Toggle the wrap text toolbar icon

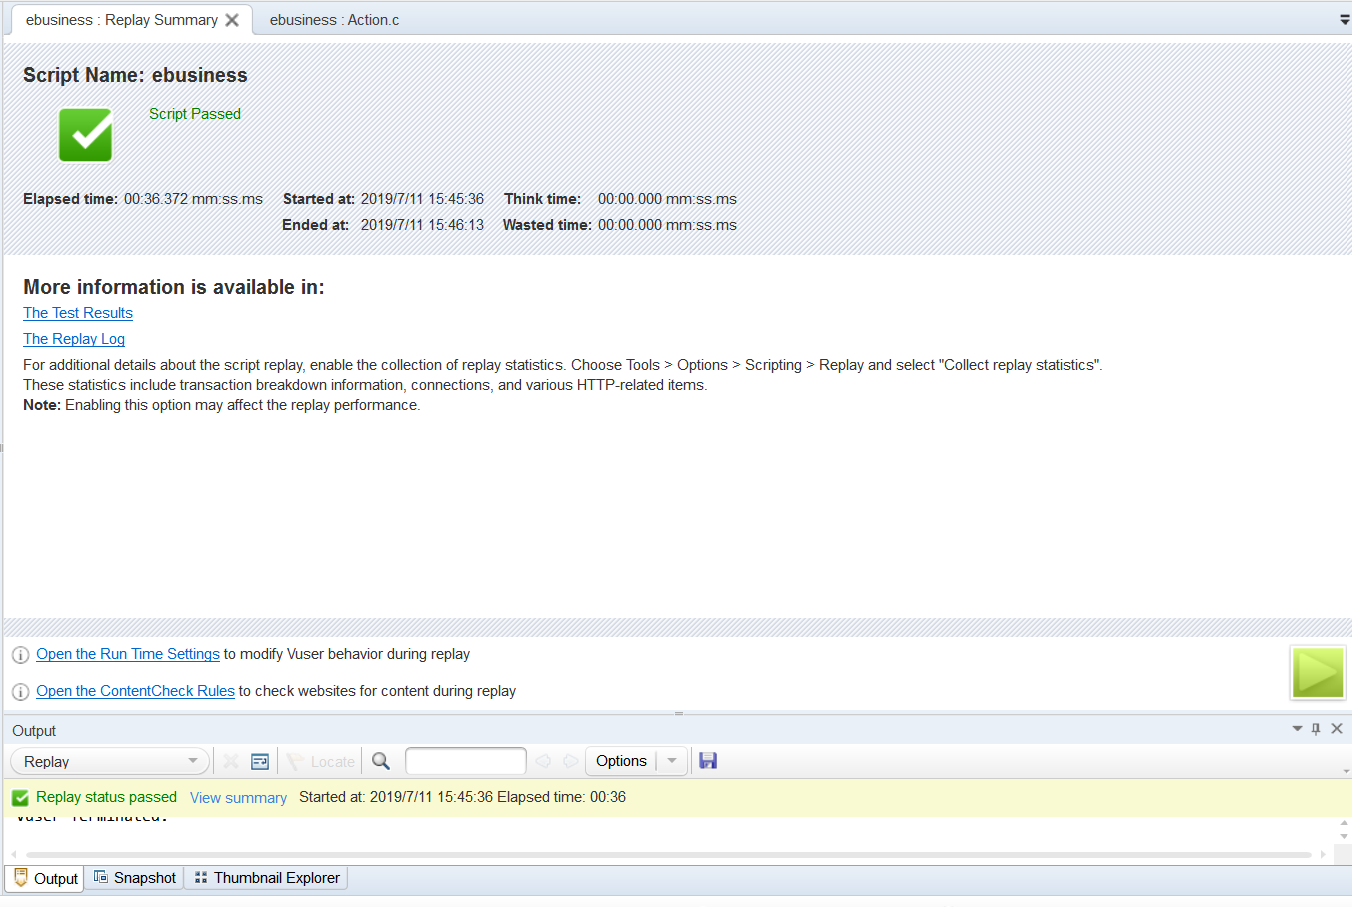(260, 761)
